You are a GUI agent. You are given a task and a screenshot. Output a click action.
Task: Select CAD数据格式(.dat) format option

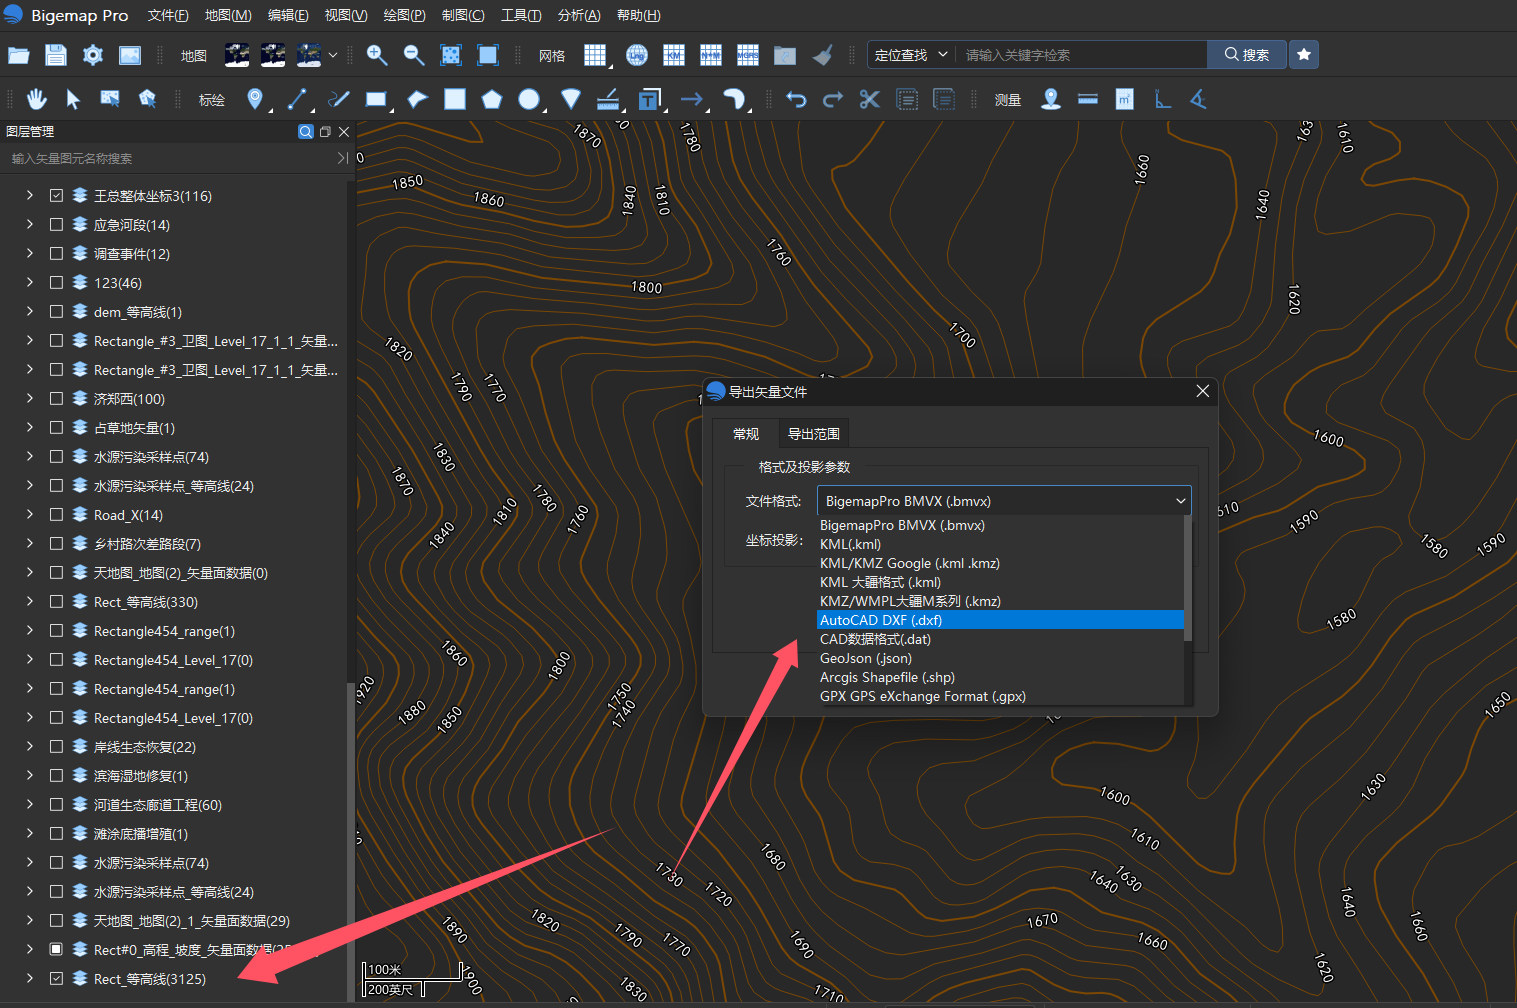(x=1000, y=639)
